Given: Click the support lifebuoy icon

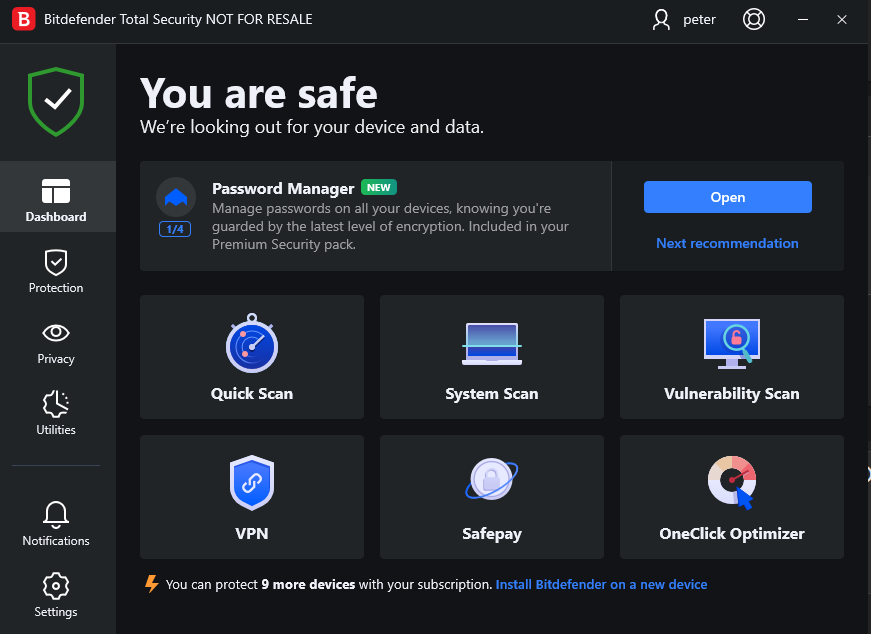Looking at the screenshot, I should [754, 19].
